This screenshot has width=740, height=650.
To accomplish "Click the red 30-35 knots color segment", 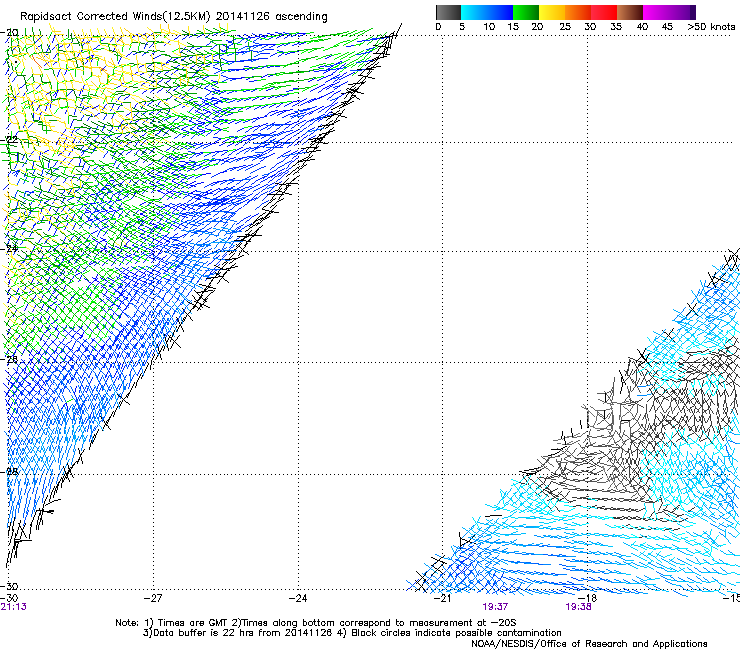I will (x=604, y=12).
